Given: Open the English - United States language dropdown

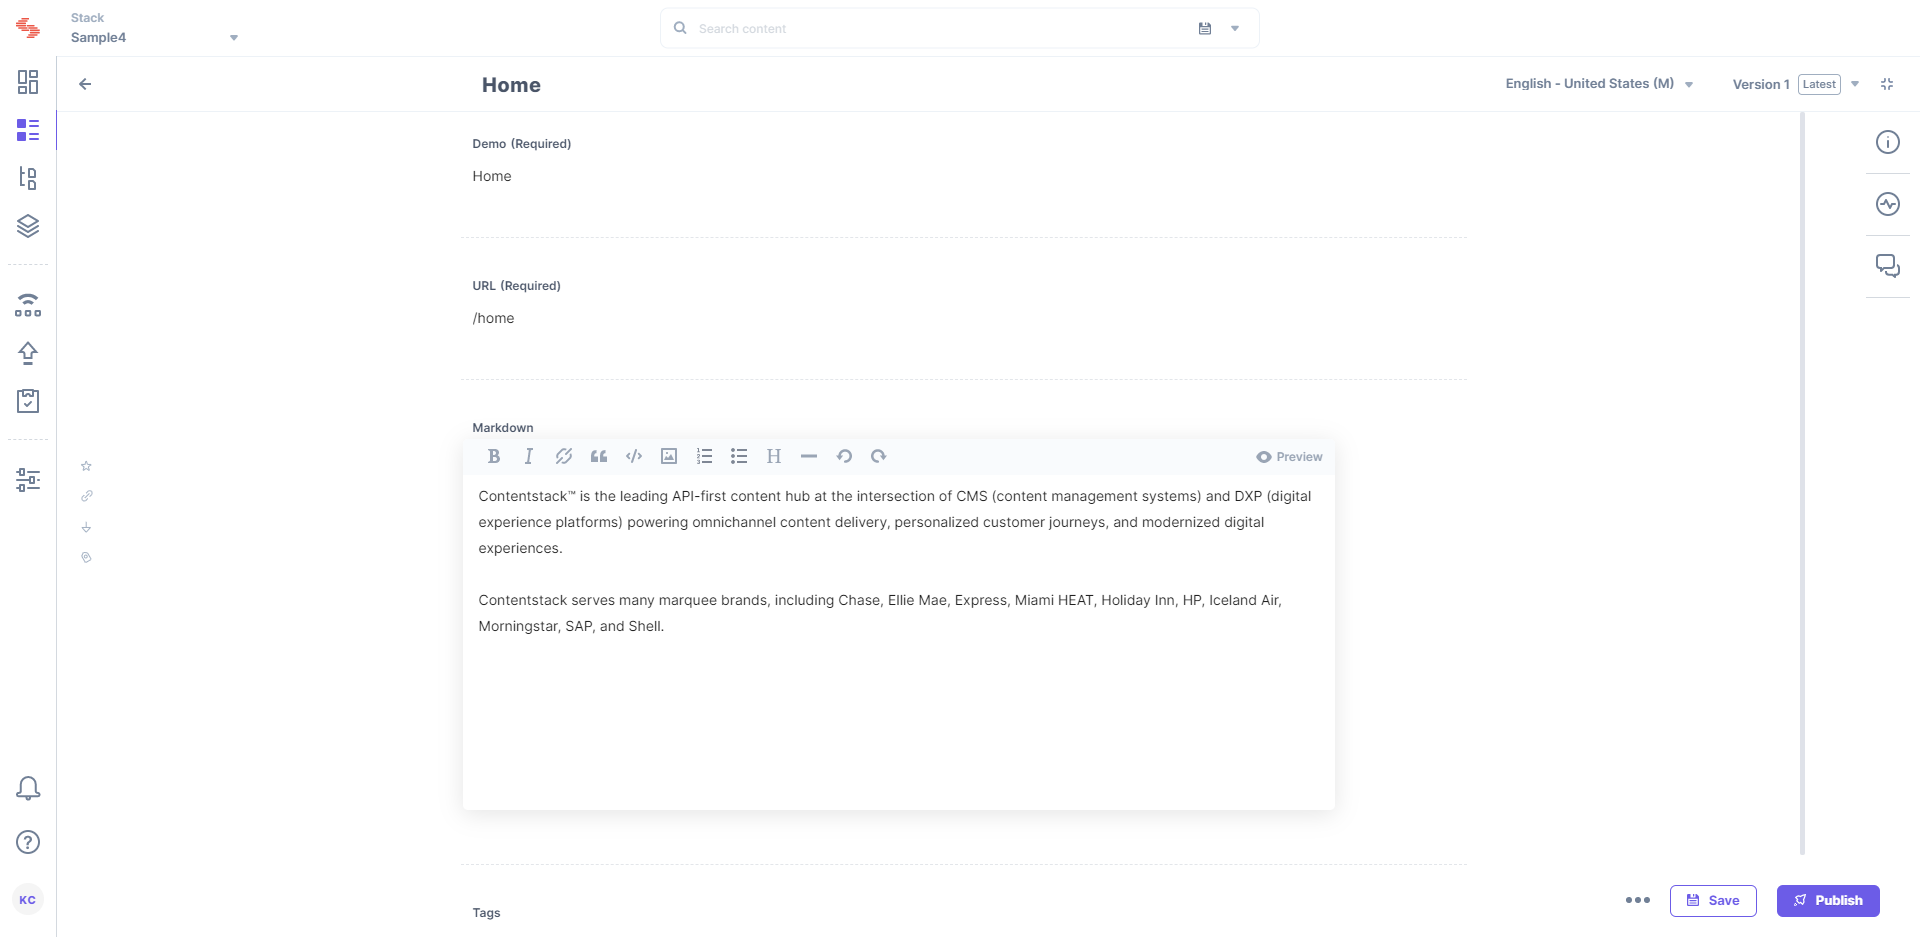Looking at the screenshot, I should [x=1599, y=84].
